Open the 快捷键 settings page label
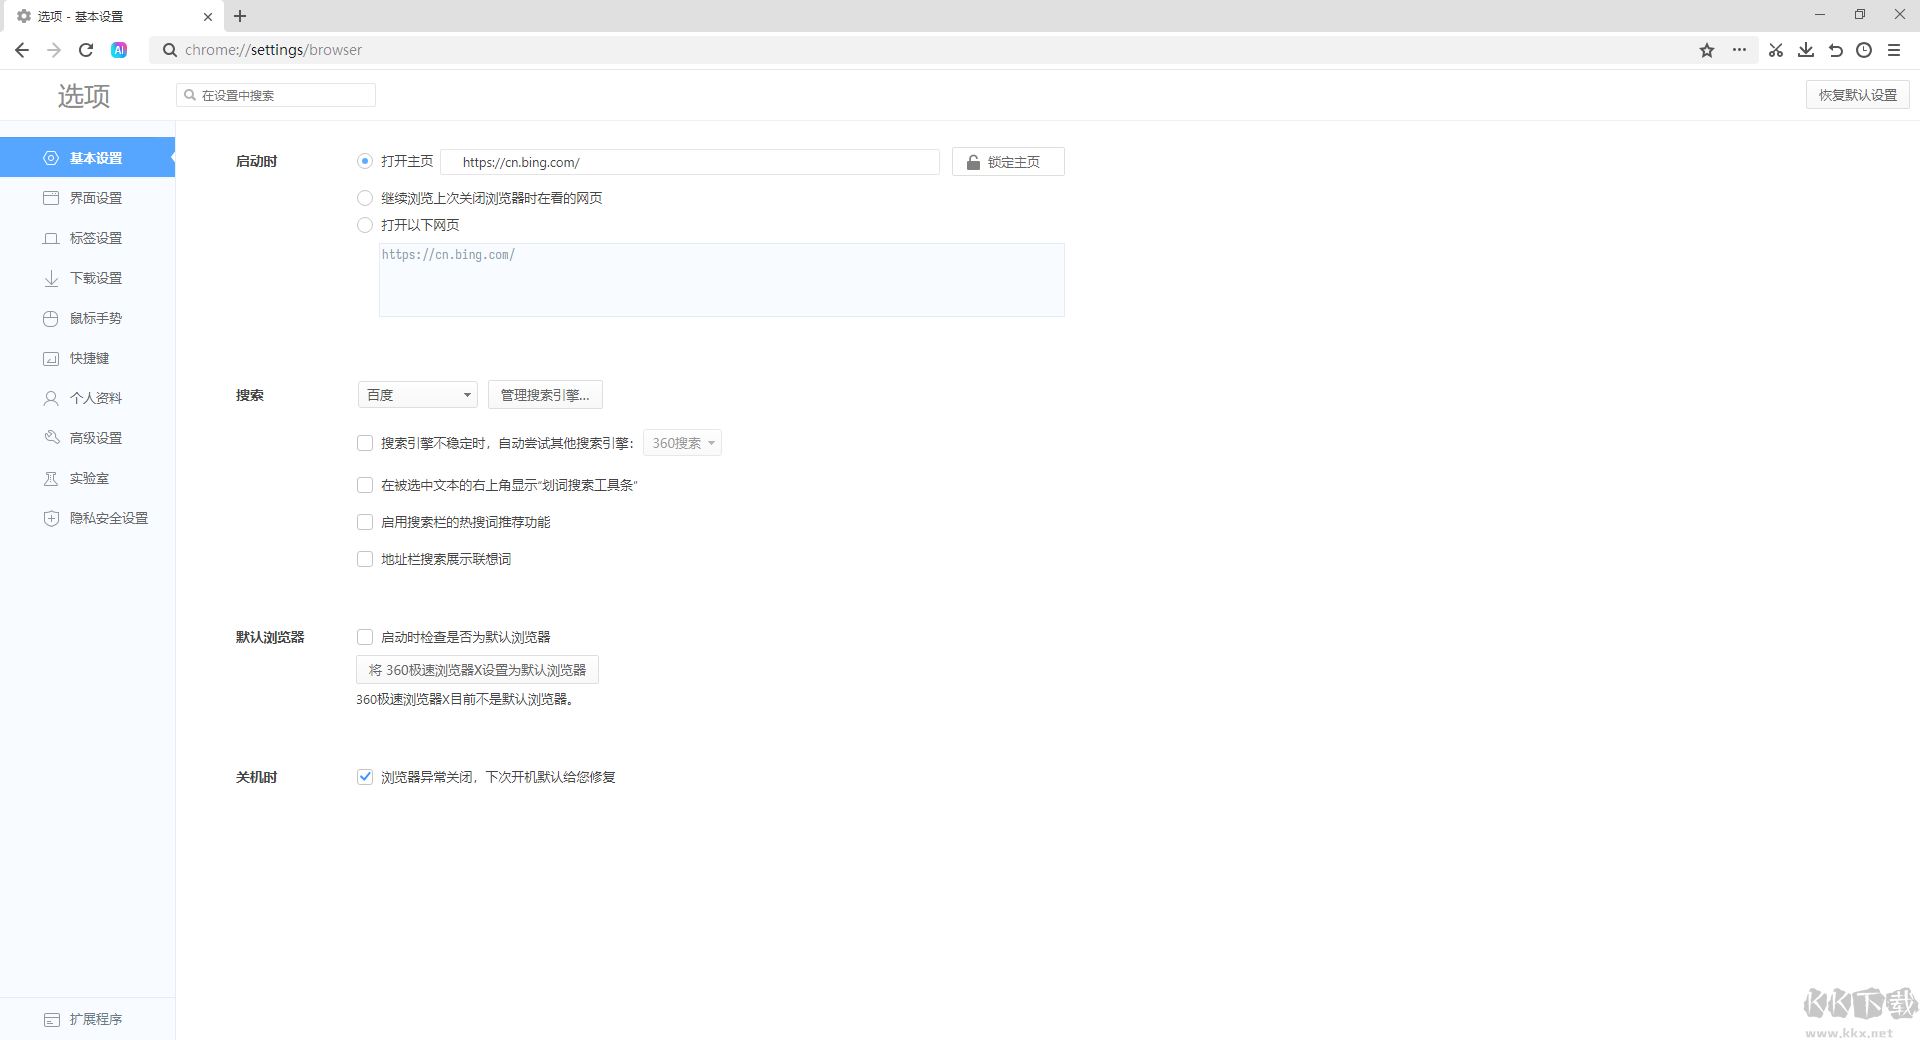The width and height of the screenshot is (1920, 1040). (x=90, y=358)
